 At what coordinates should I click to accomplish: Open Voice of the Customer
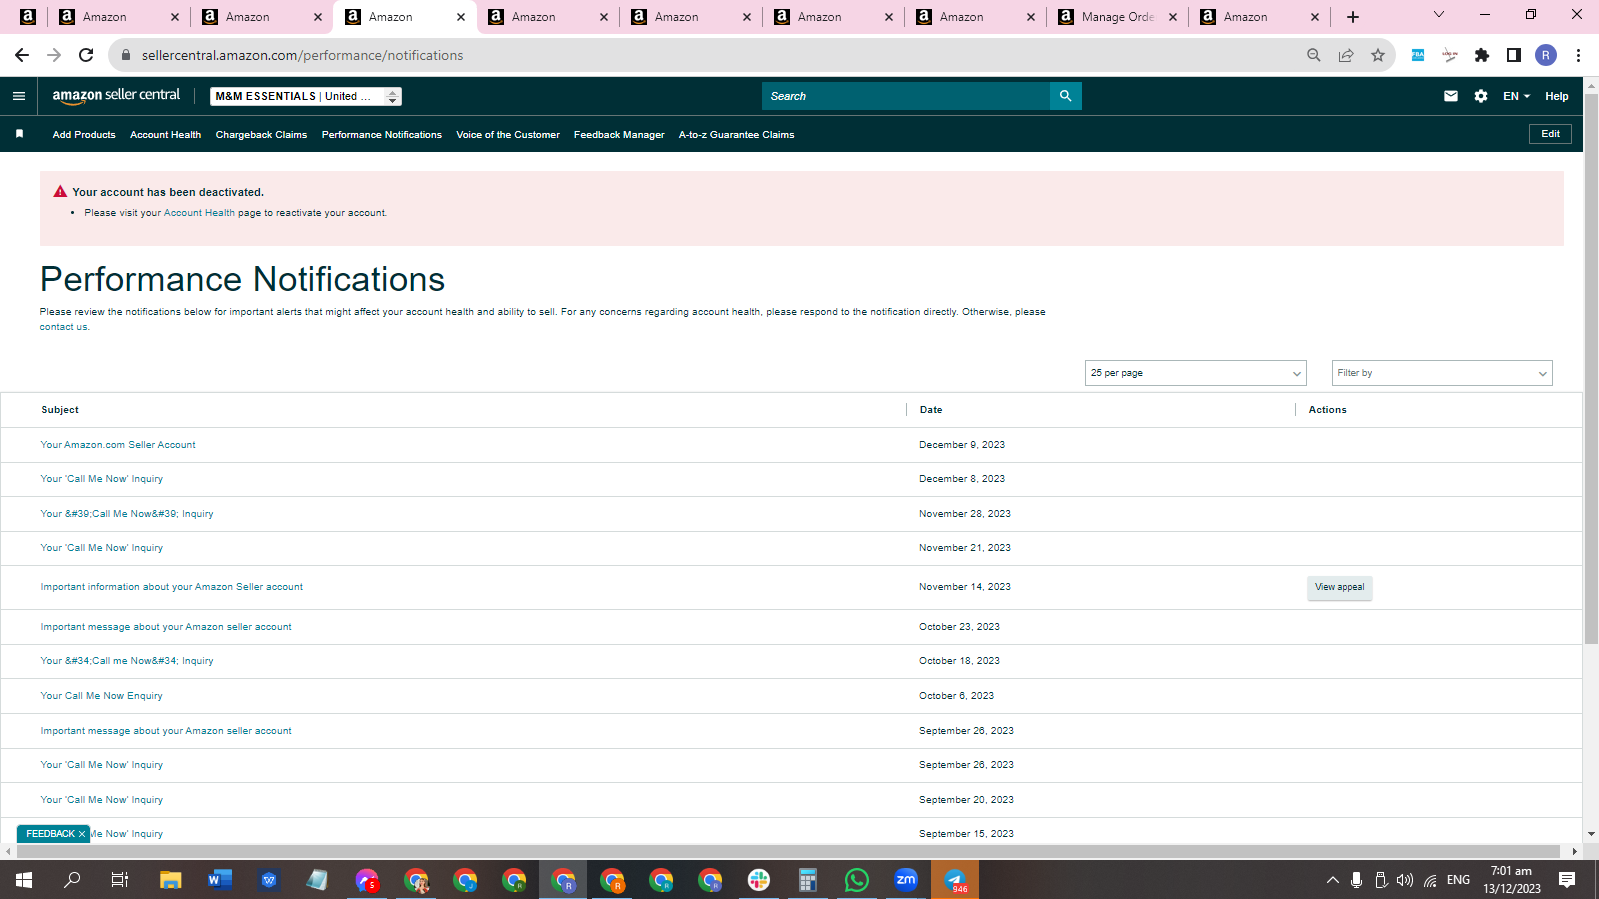tap(508, 135)
